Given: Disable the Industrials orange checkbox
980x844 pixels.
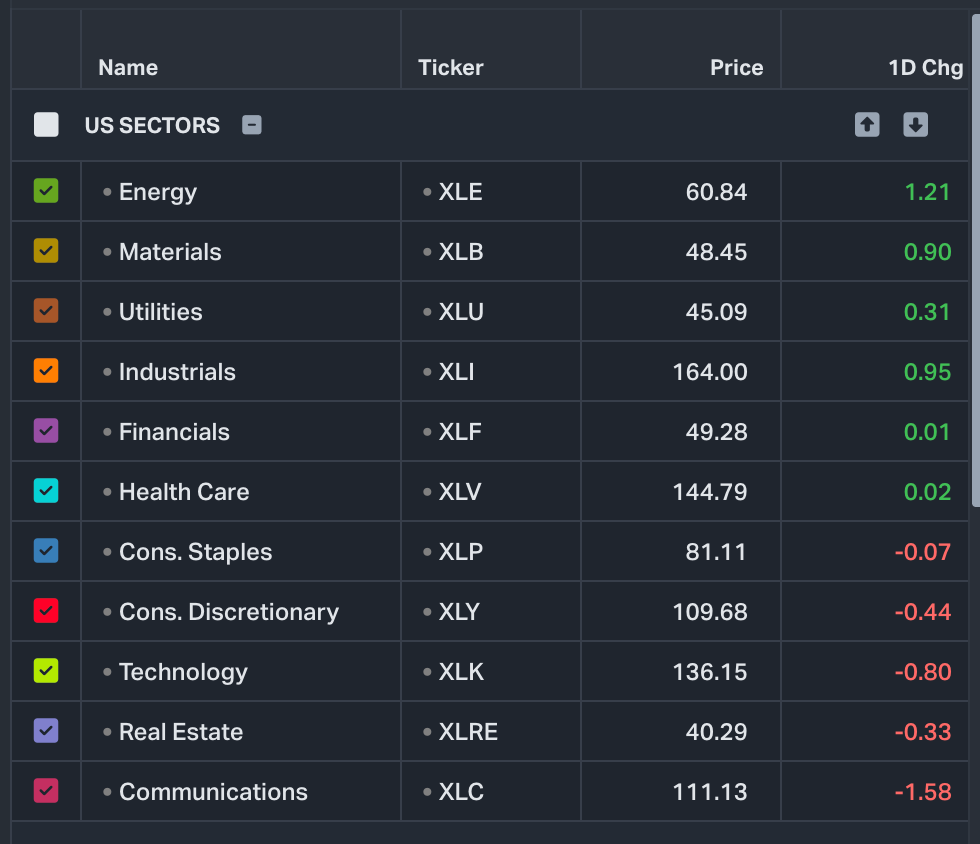Looking at the screenshot, I should click(46, 371).
